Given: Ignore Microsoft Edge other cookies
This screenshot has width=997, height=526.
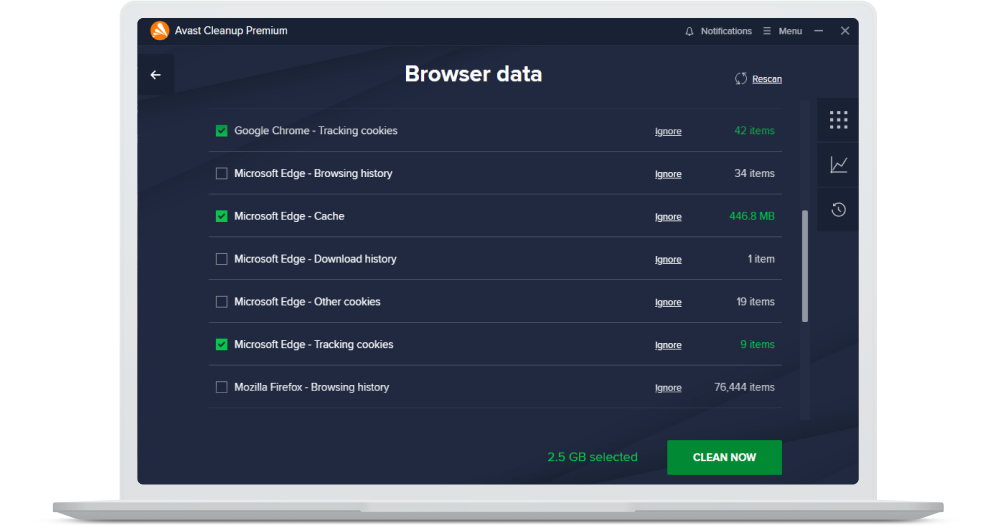Looking at the screenshot, I should (x=668, y=302).
